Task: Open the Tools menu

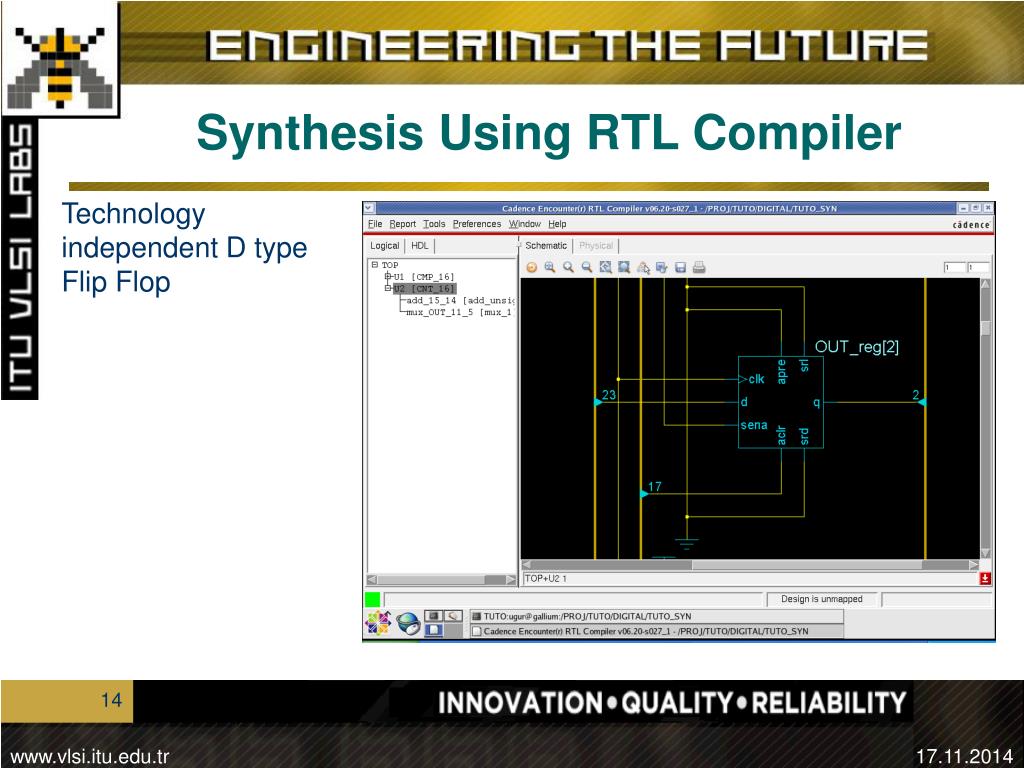Action: pos(434,224)
